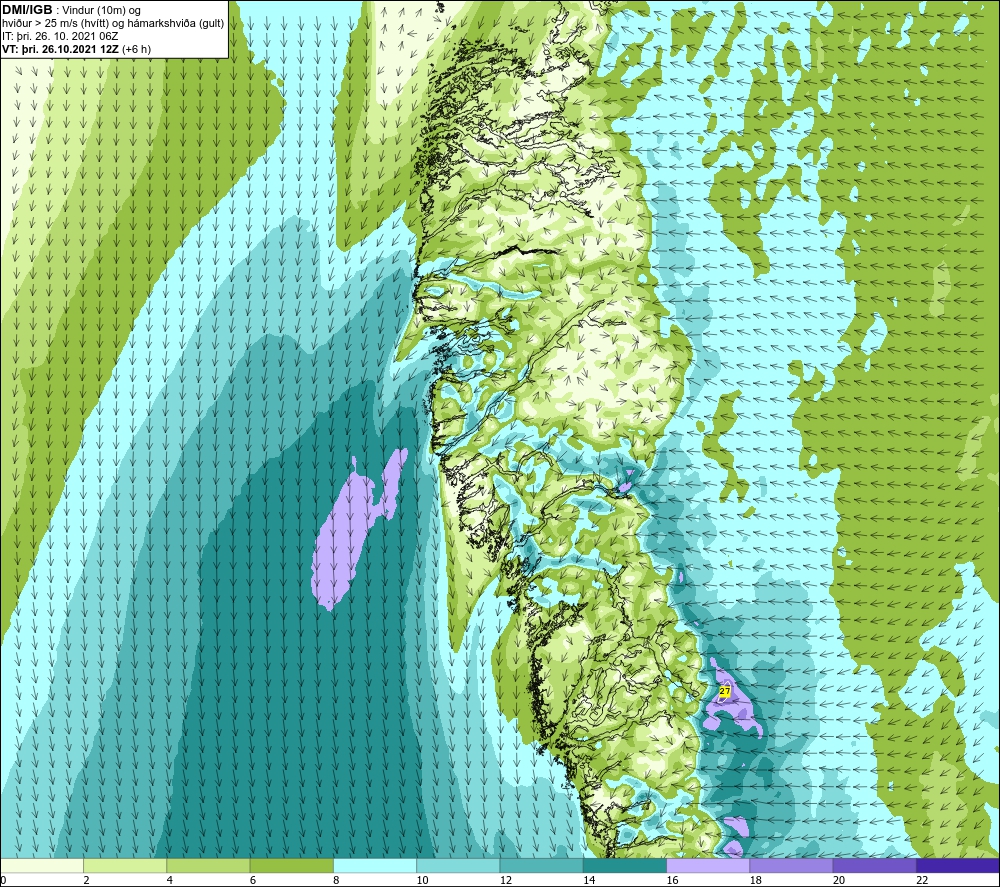Click the 6–8 m/s olive green legend swatch
Viewport: 1000px width, 887px height.
291,865
